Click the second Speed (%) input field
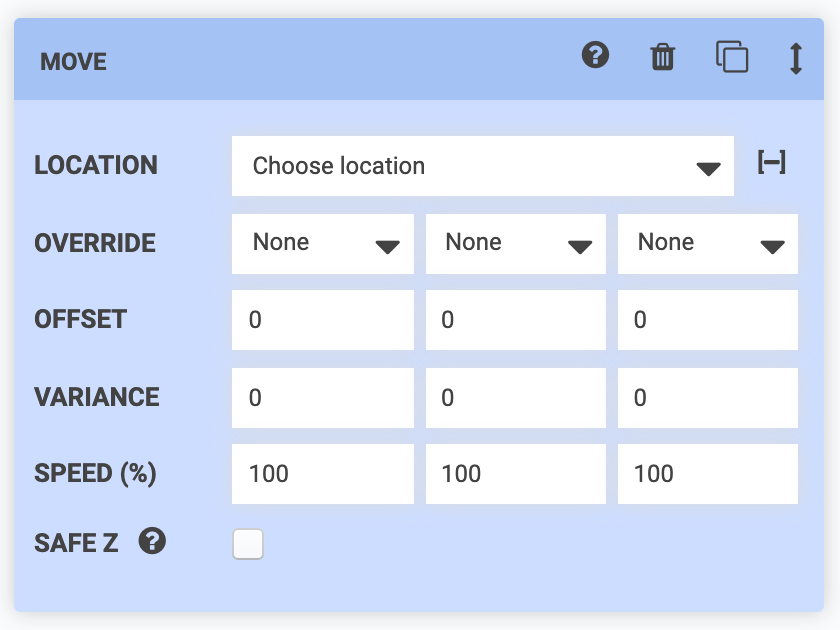Screen dimensions: 840x630 tap(516, 474)
